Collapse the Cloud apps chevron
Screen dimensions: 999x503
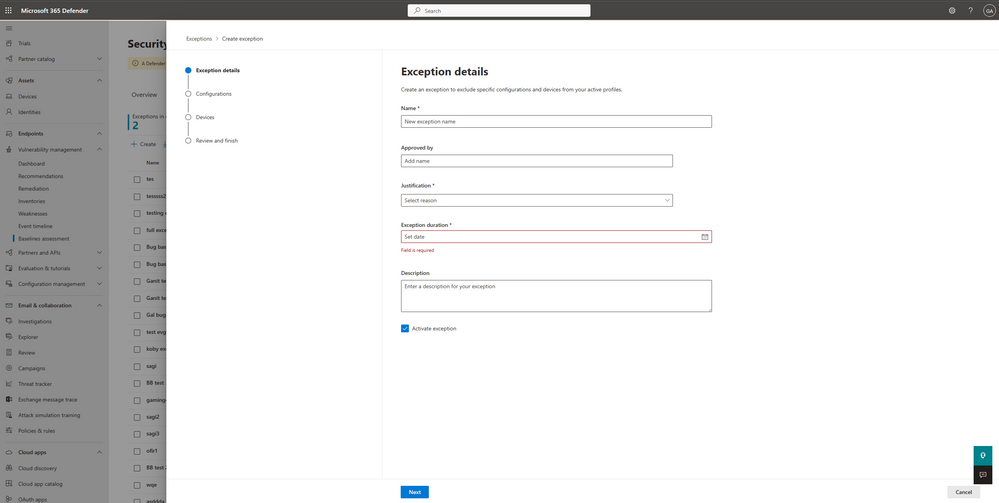click(x=99, y=452)
